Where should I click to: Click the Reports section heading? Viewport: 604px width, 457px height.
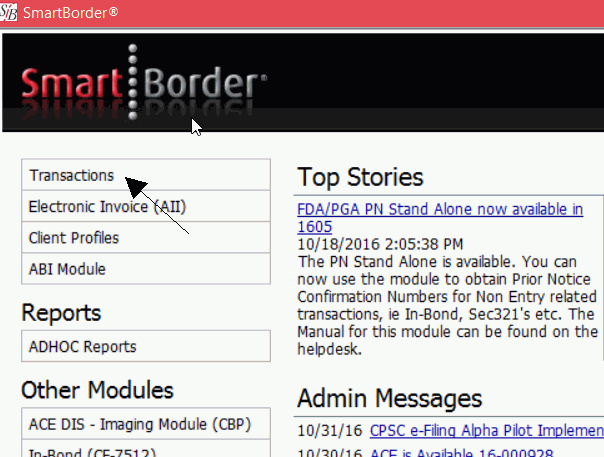(61, 313)
